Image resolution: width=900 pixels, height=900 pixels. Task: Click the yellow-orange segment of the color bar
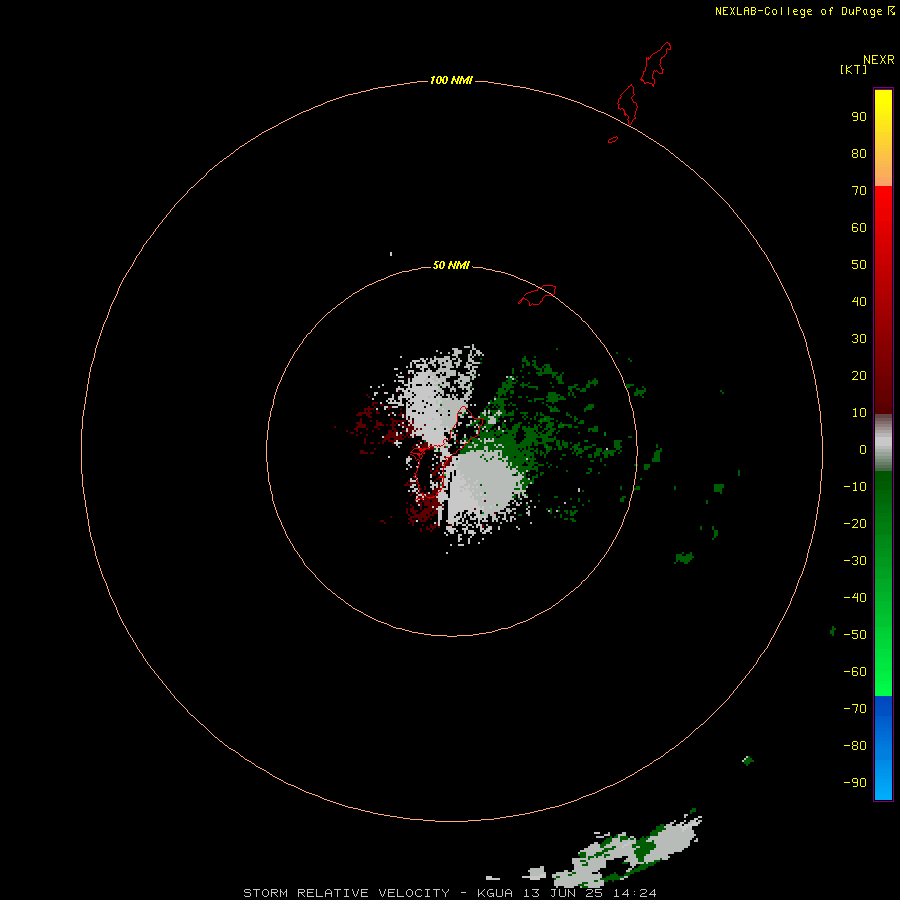pyautogui.click(x=883, y=138)
